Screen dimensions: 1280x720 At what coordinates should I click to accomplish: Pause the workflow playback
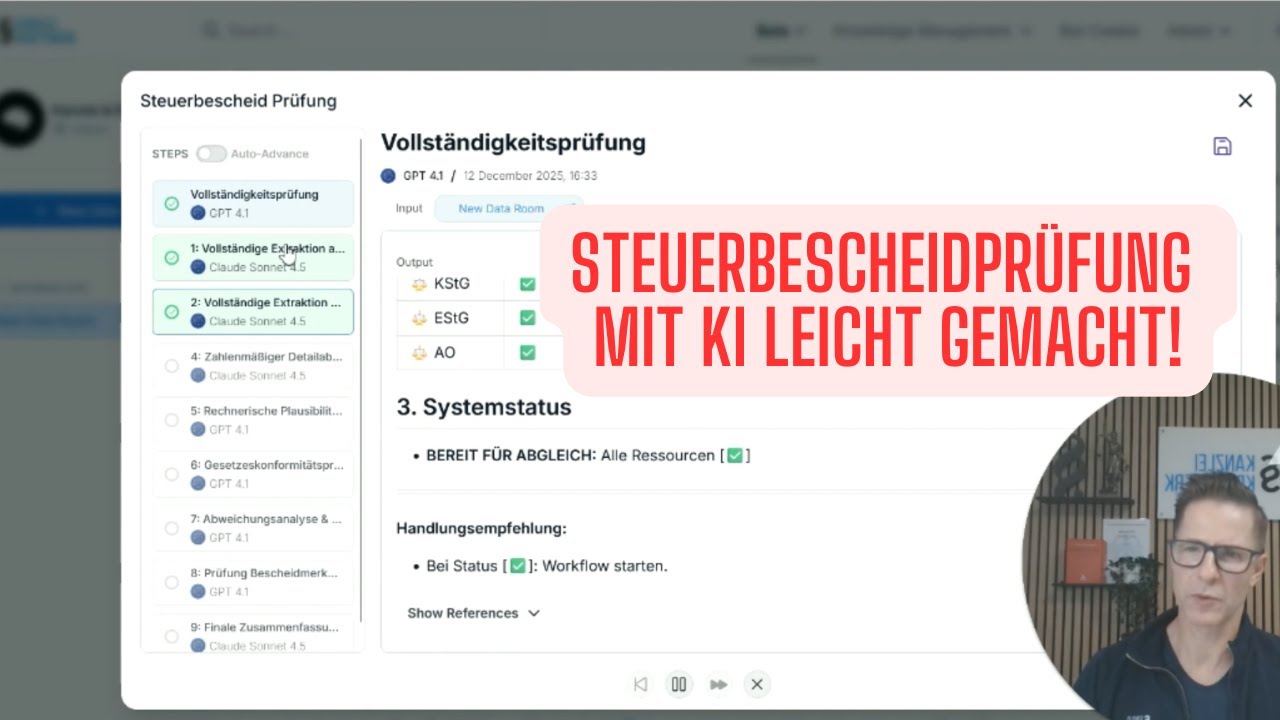point(679,684)
